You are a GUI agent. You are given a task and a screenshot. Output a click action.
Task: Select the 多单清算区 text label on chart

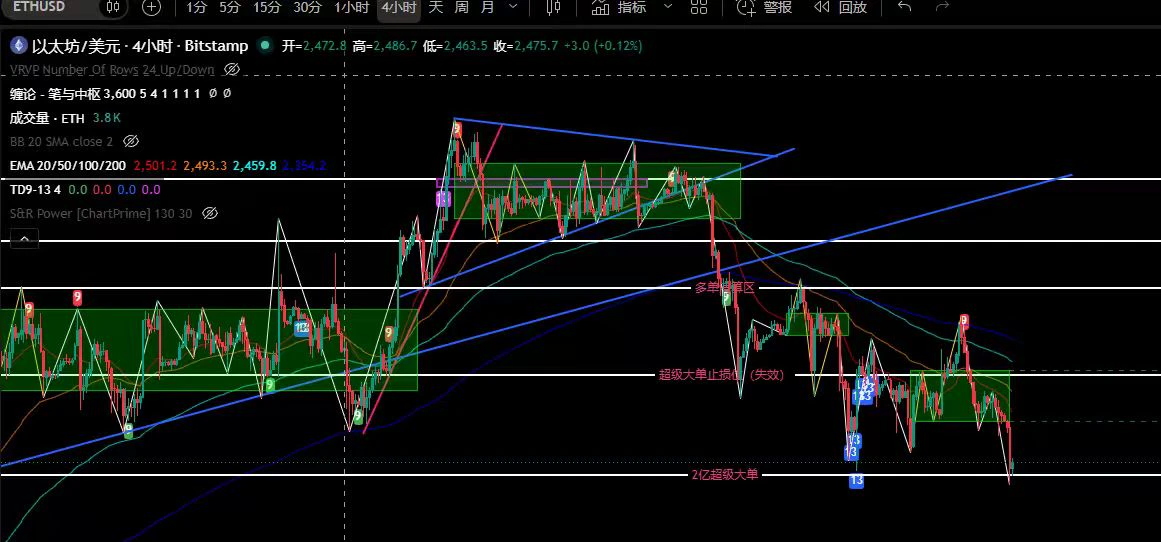pyautogui.click(x=723, y=288)
